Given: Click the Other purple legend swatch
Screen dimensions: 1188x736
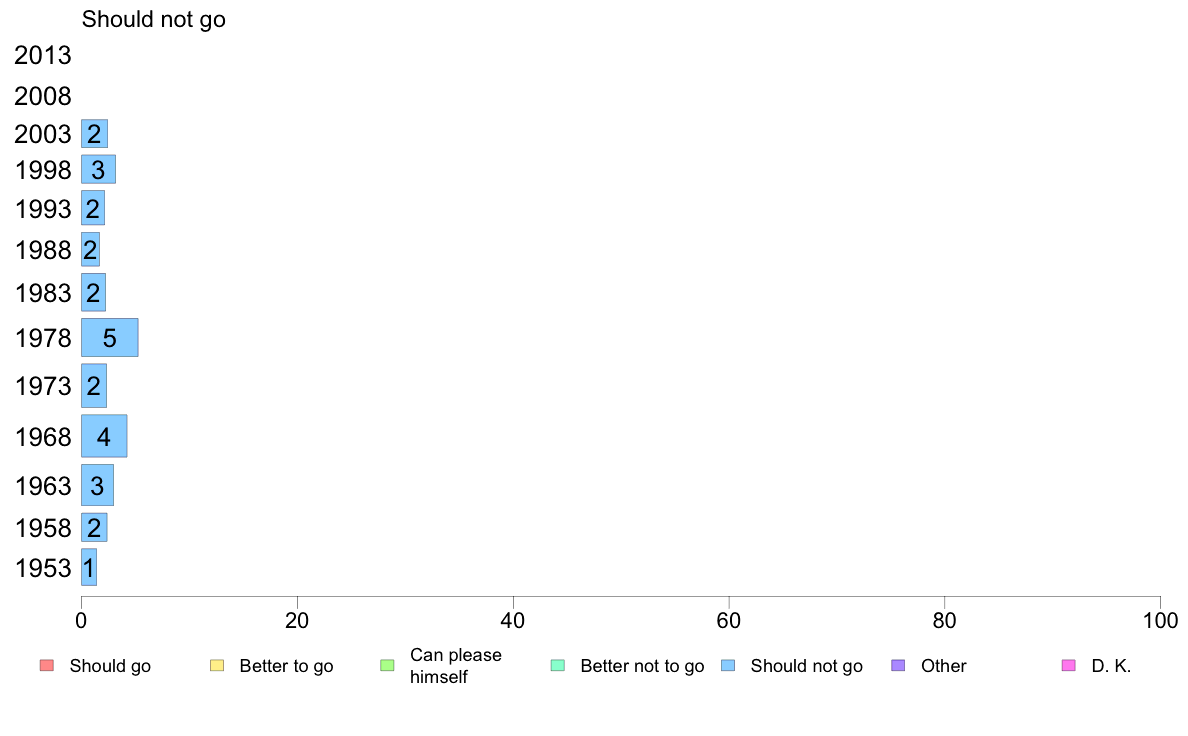Looking at the screenshot, I should 898,666.
